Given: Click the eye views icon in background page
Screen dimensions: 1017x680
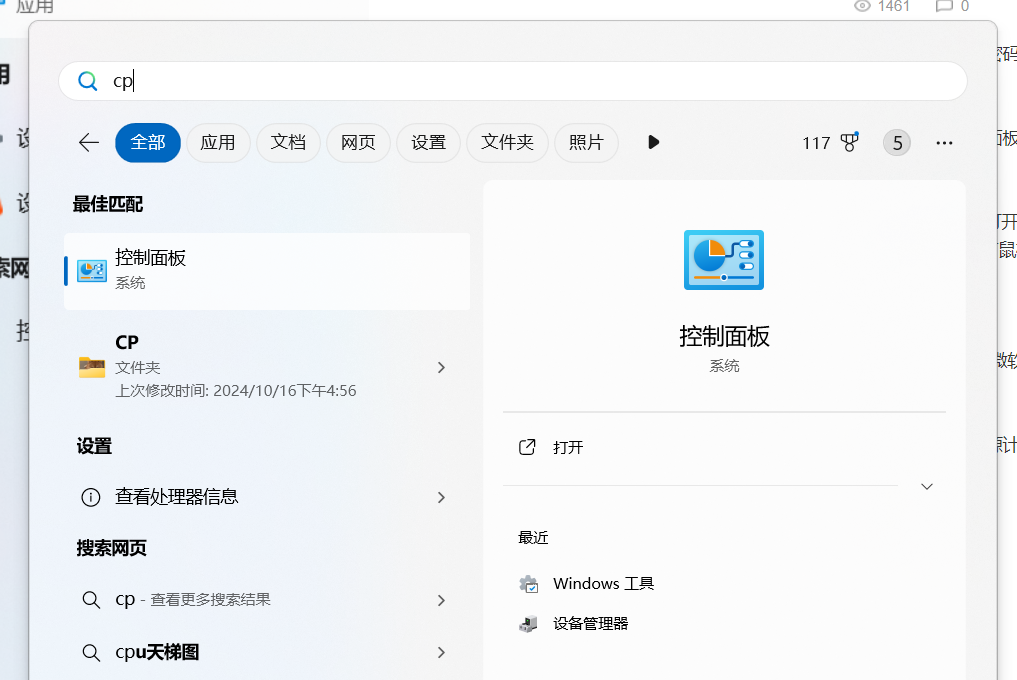Looking at the screenshot, I should 862,6.
